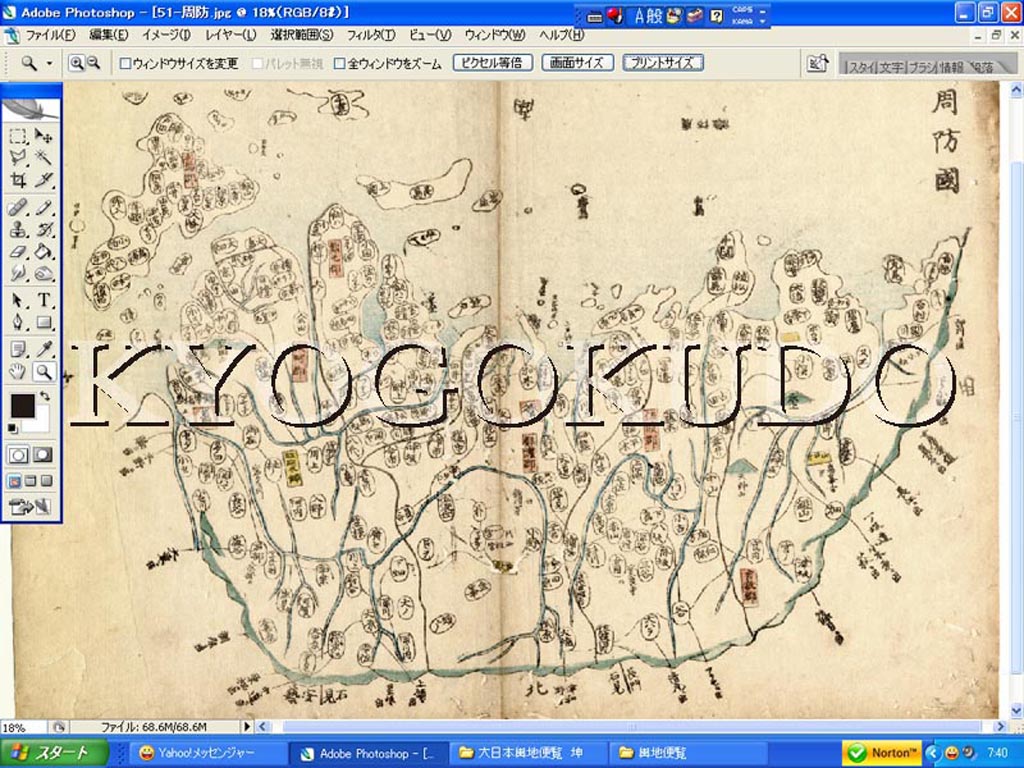This screenshot has height=768, width=1024.
Task: Open the 選択範囲 menu
Action: click(302, 35)
